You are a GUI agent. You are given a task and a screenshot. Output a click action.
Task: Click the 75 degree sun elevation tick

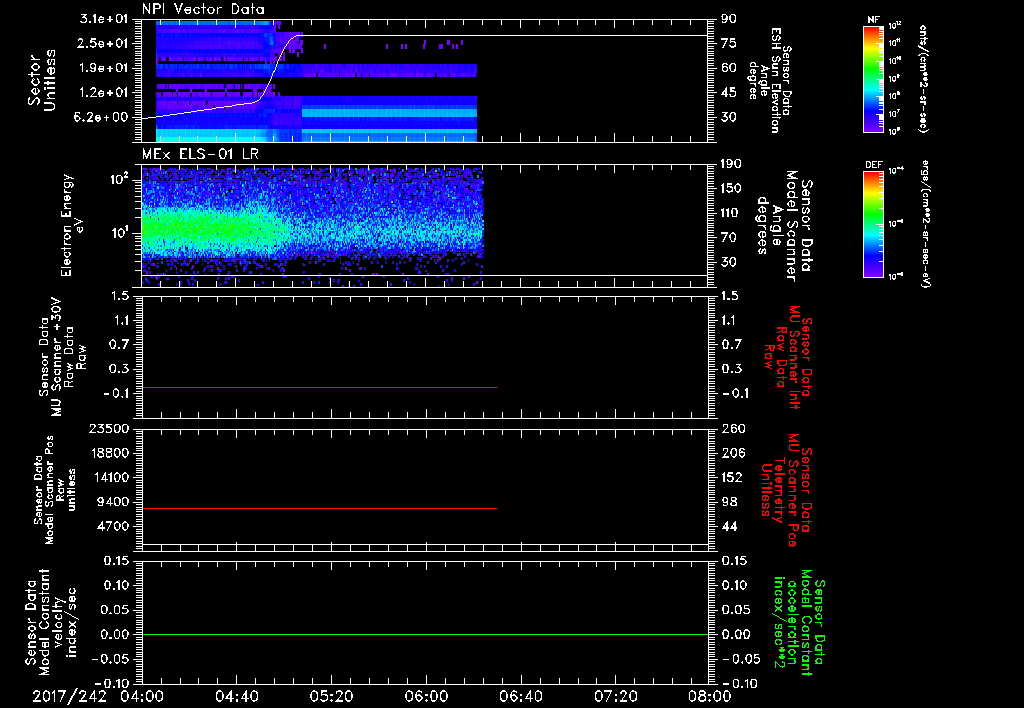729,43
